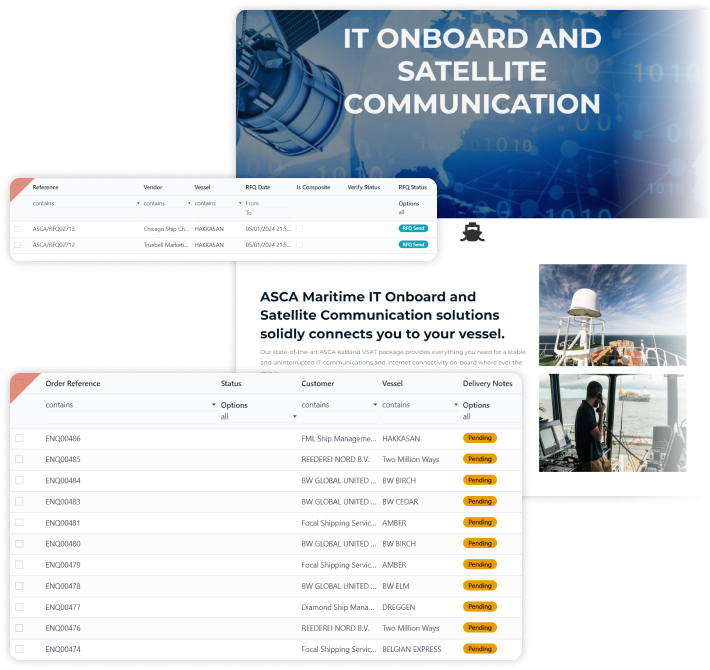Open order ENQ00483

[x=63, y=502]
